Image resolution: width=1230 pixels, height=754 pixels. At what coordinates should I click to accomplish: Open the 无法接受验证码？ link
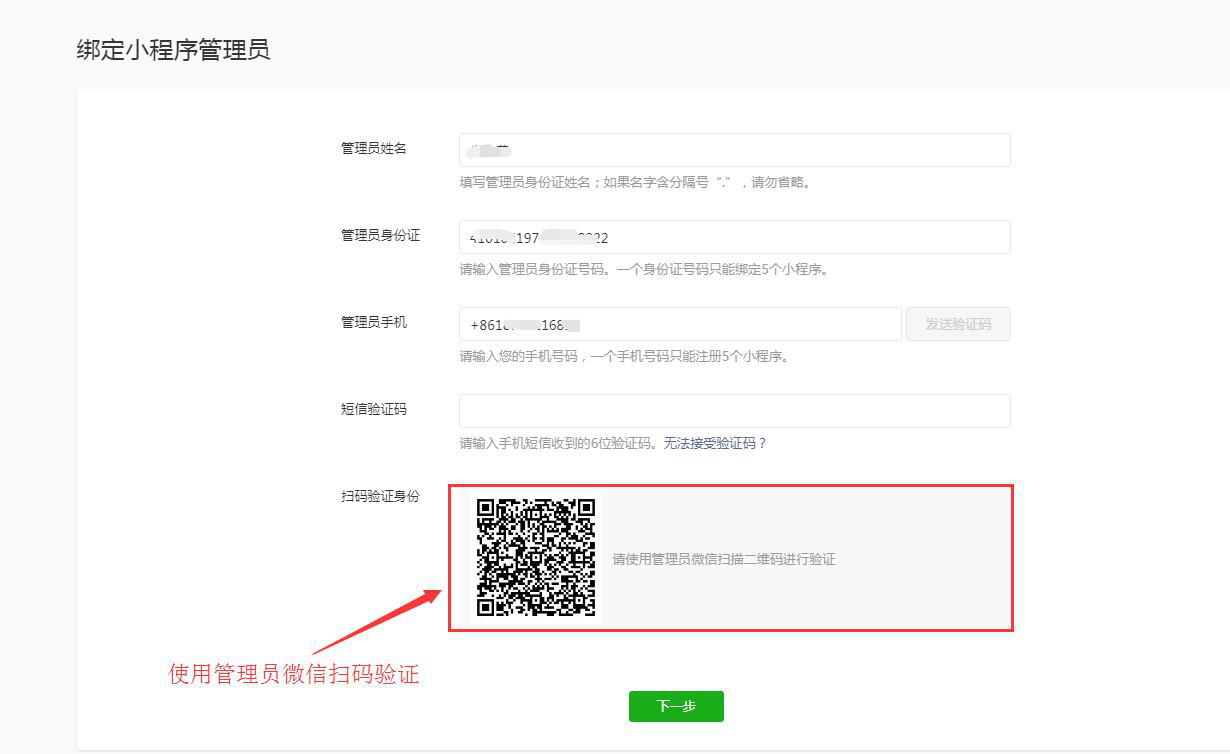click(x=715, y=443)
